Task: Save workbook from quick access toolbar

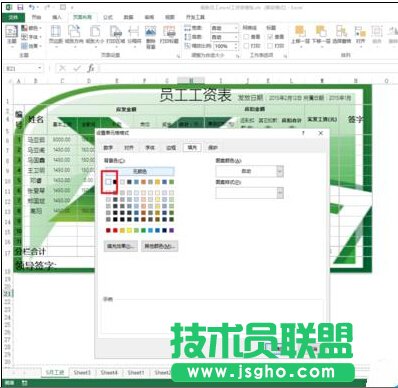Action: point(20,7)
